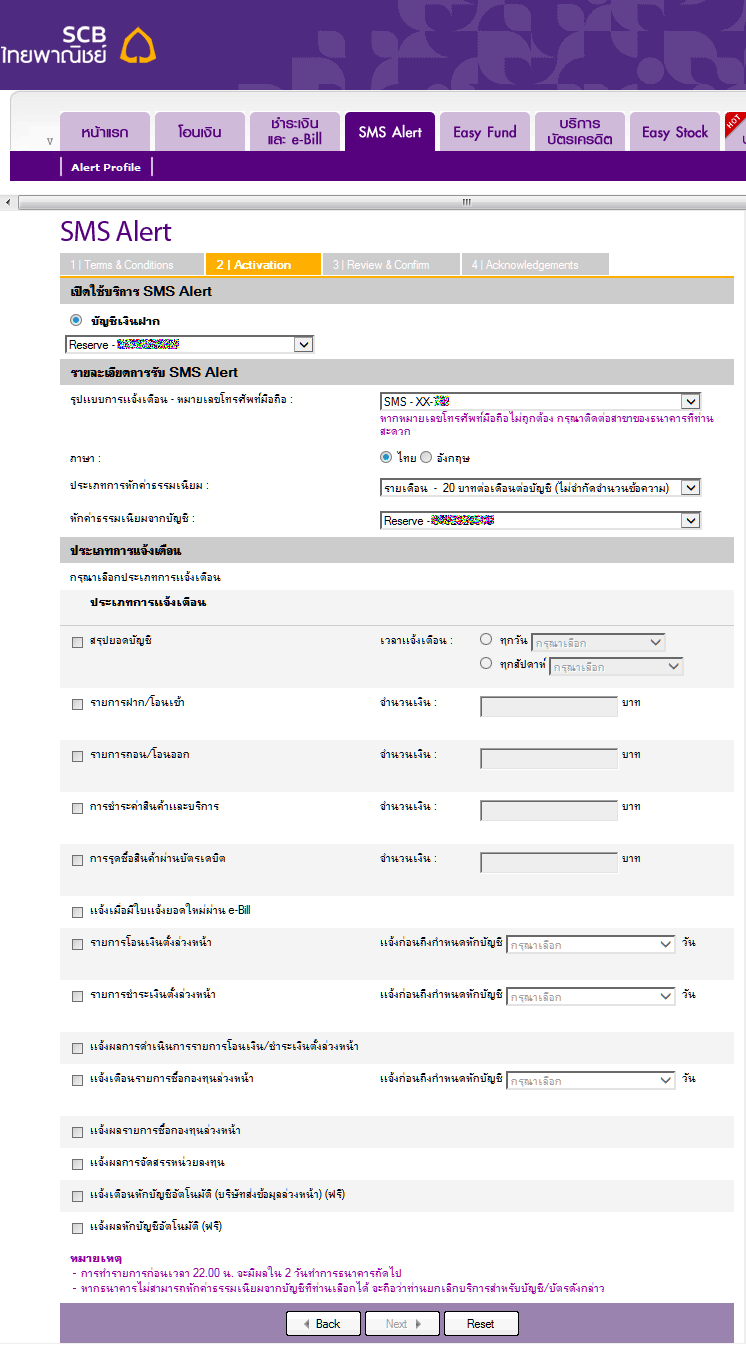
Task: Check the การรูดซื้อสินค้าผ่านบัตรเดบิต checkbox
Action: [78, 860]
